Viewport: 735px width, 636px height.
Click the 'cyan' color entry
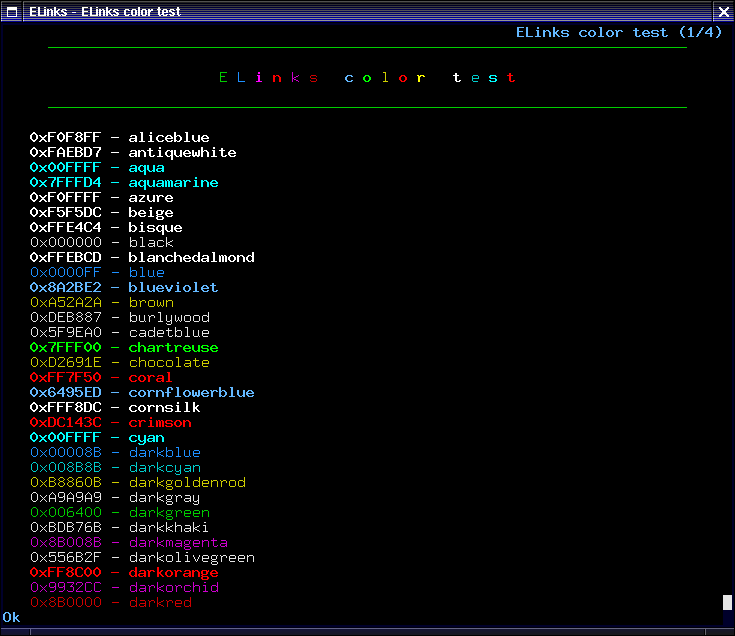tap(97, 437)
